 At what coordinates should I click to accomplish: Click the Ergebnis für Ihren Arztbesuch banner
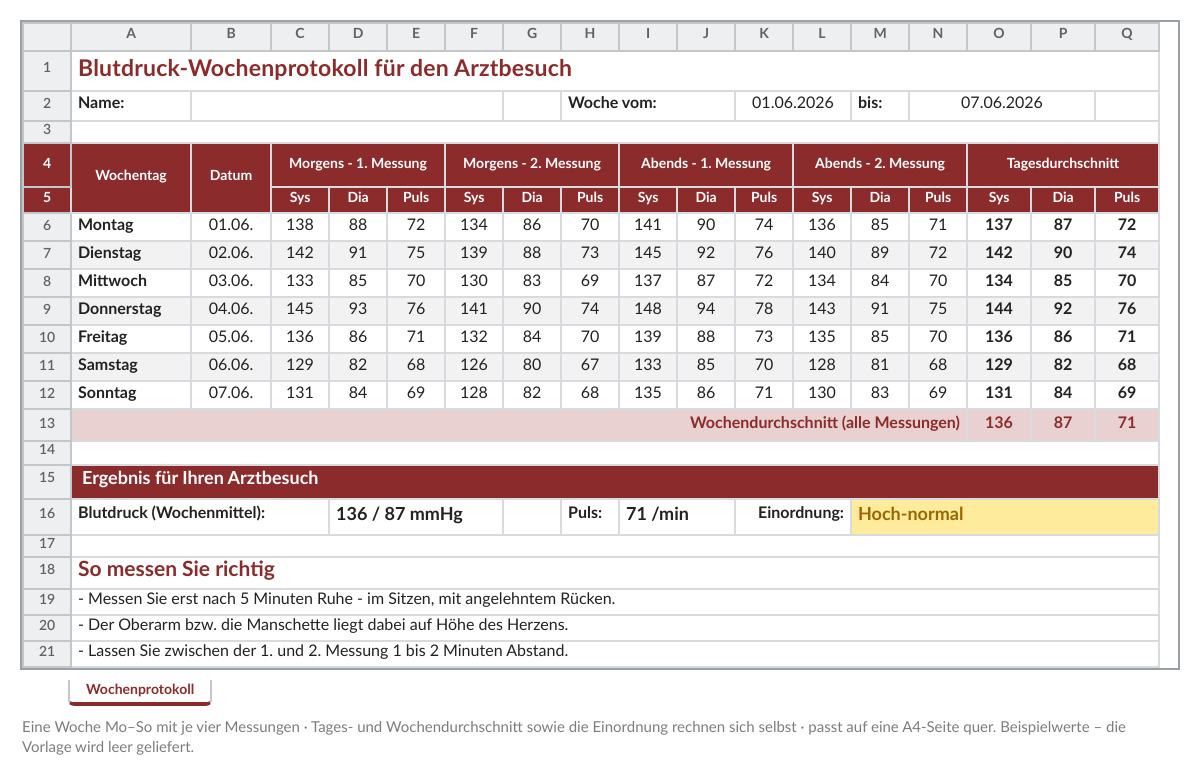point(615,480)
